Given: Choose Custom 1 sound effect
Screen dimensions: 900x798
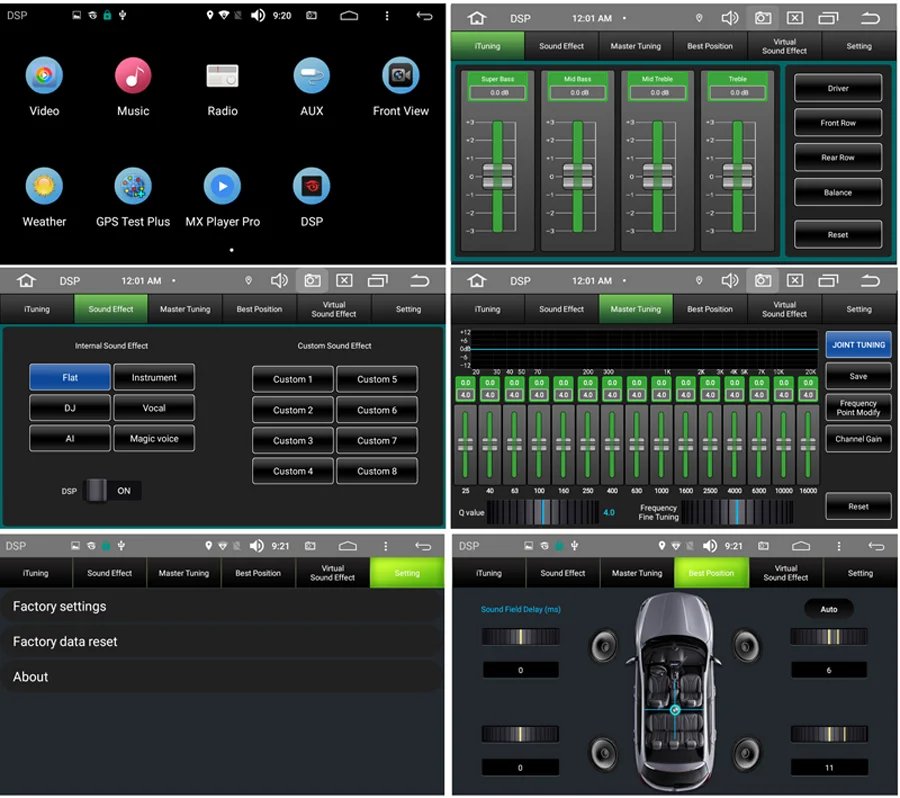Looking at the screenshot, I should point(293,379).
